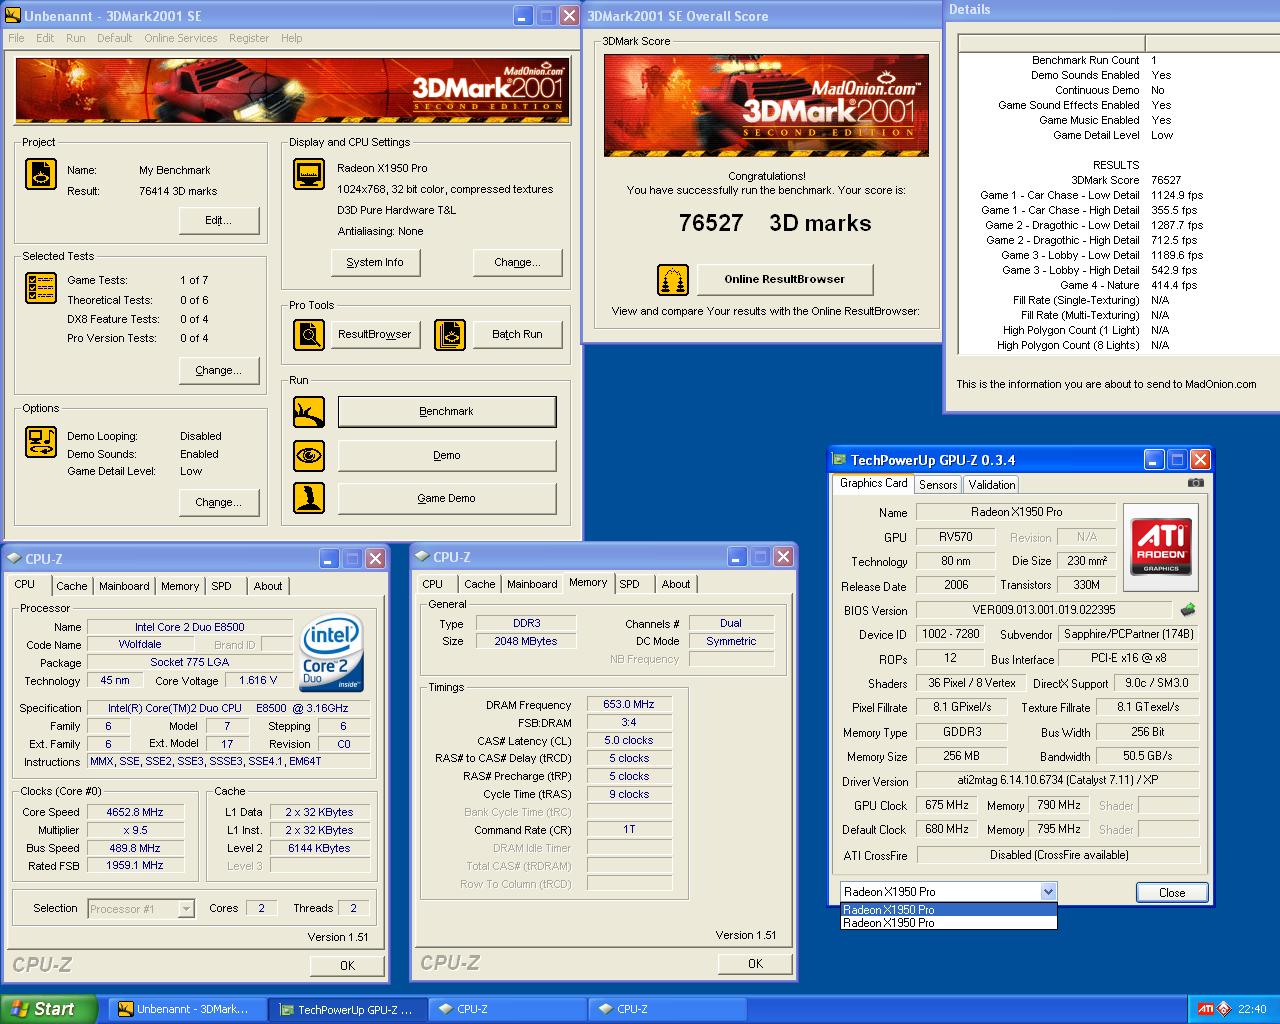Click the BIOS save chip icon in GPU-Z

[x=1188, y=609]
